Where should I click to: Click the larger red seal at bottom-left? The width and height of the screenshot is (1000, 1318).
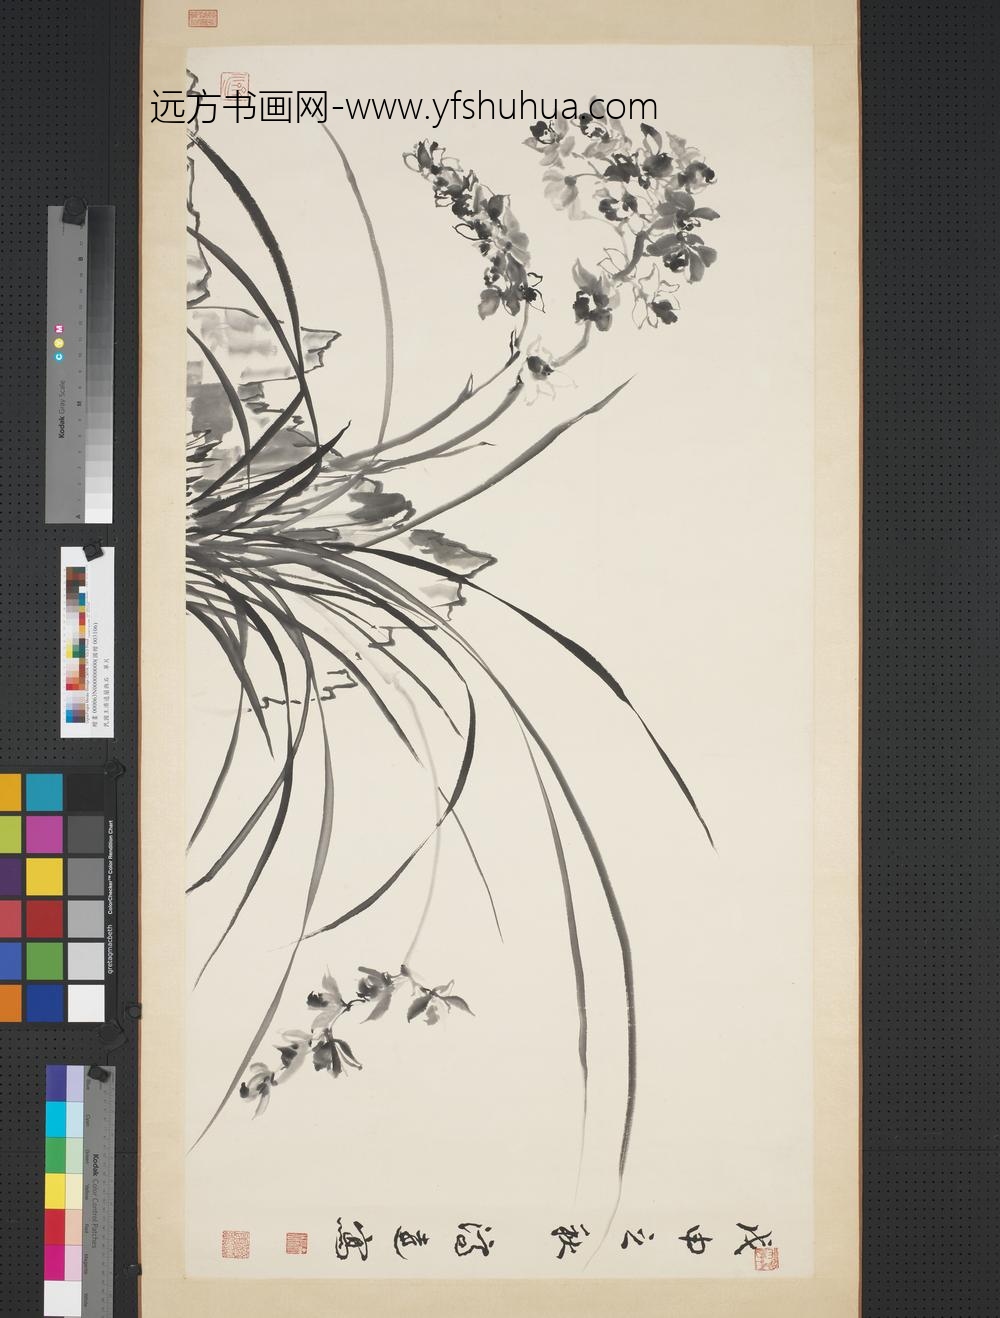pos(236,1245)
